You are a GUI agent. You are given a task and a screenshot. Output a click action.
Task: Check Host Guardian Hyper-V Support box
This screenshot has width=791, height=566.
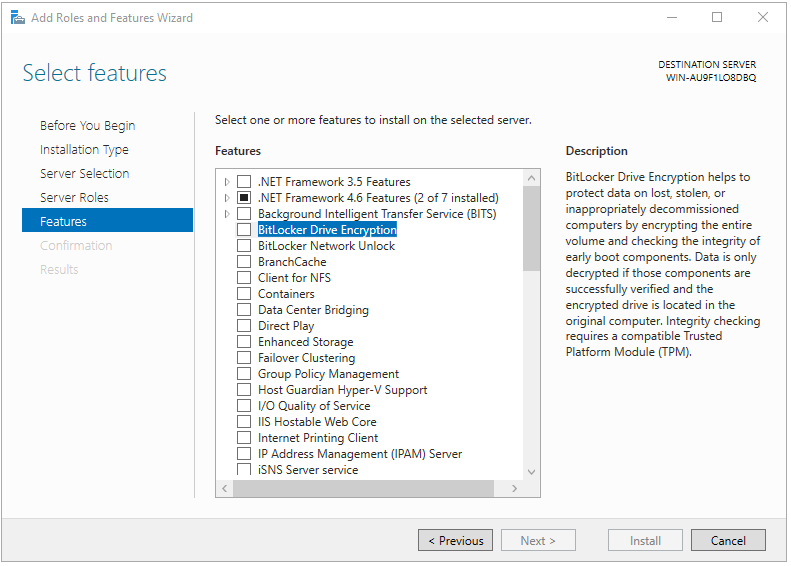click(244, 390)
